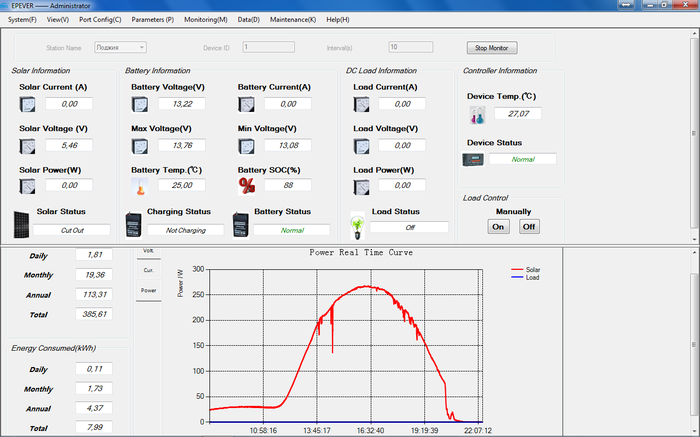Turn the load On manually
Viewport: 700px width, 437px height.
click(497, 227)
